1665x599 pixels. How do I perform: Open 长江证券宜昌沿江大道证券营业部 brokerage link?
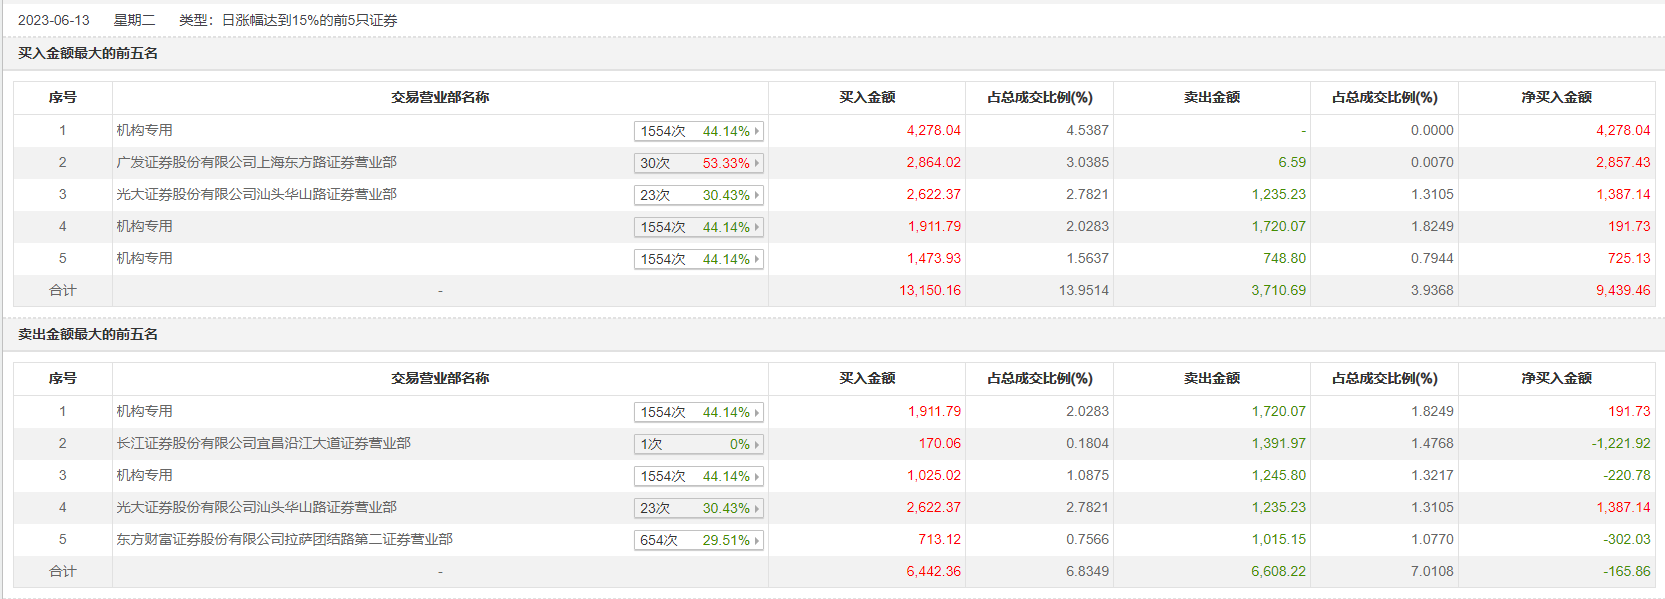tap(263, 443)
